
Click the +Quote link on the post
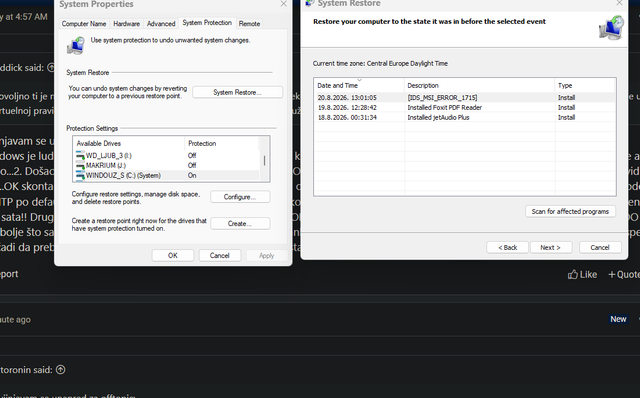(x=624, y=274)
